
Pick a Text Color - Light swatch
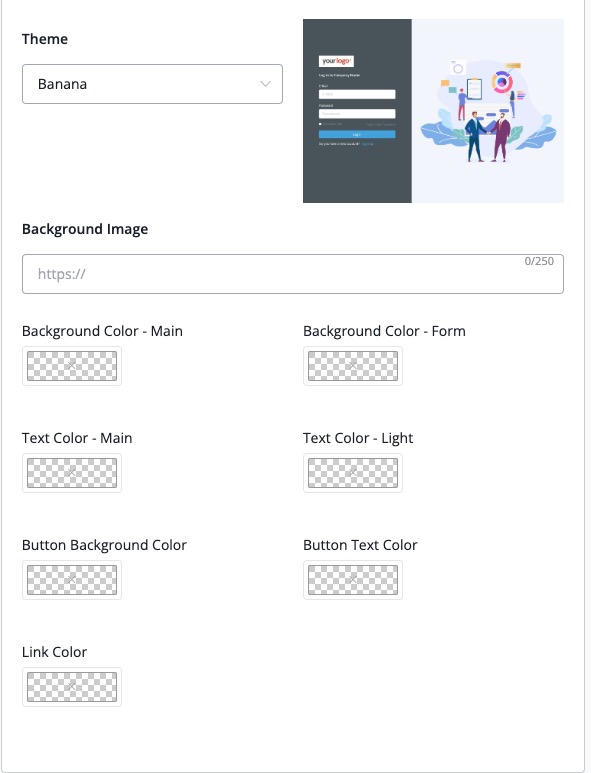tap(353, 473)
